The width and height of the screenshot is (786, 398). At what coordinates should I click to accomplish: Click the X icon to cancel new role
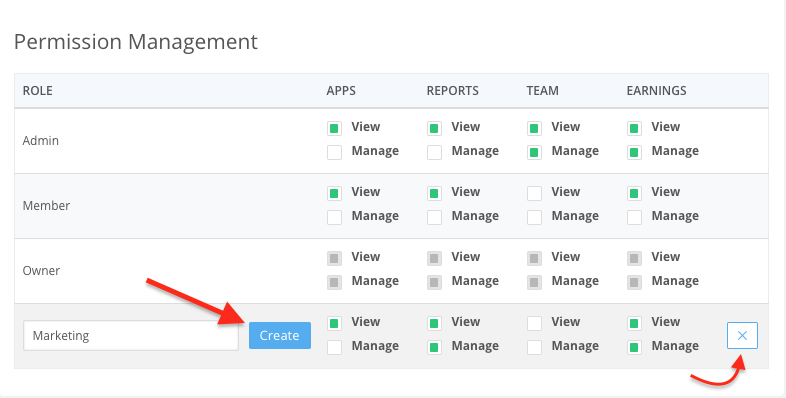pyautogui.click(x=742, y=335)
